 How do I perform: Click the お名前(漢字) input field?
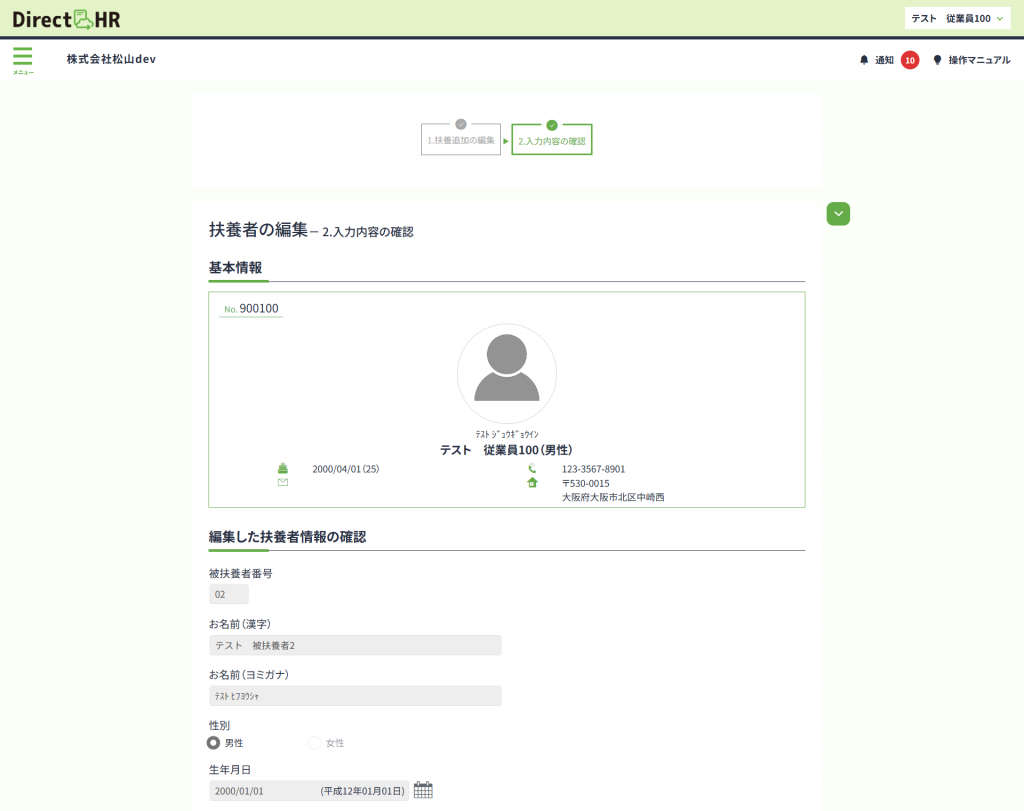point(355,645)
